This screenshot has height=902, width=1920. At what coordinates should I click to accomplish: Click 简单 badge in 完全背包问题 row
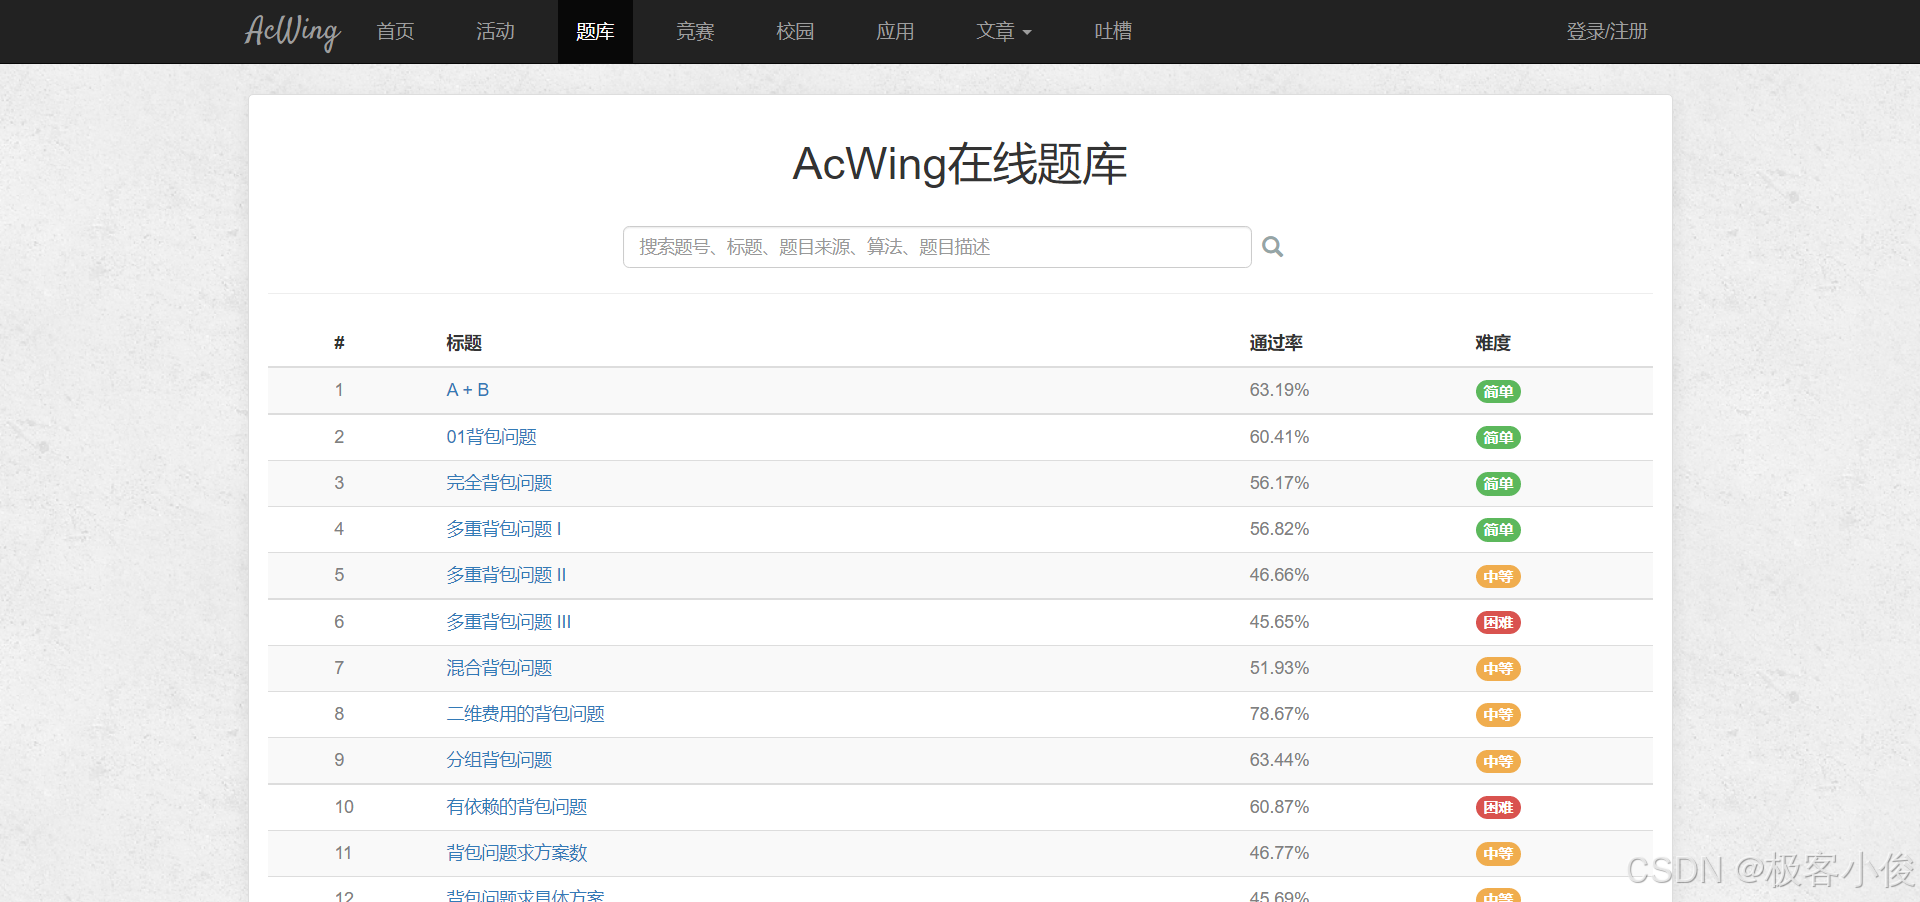point(1498,484)
